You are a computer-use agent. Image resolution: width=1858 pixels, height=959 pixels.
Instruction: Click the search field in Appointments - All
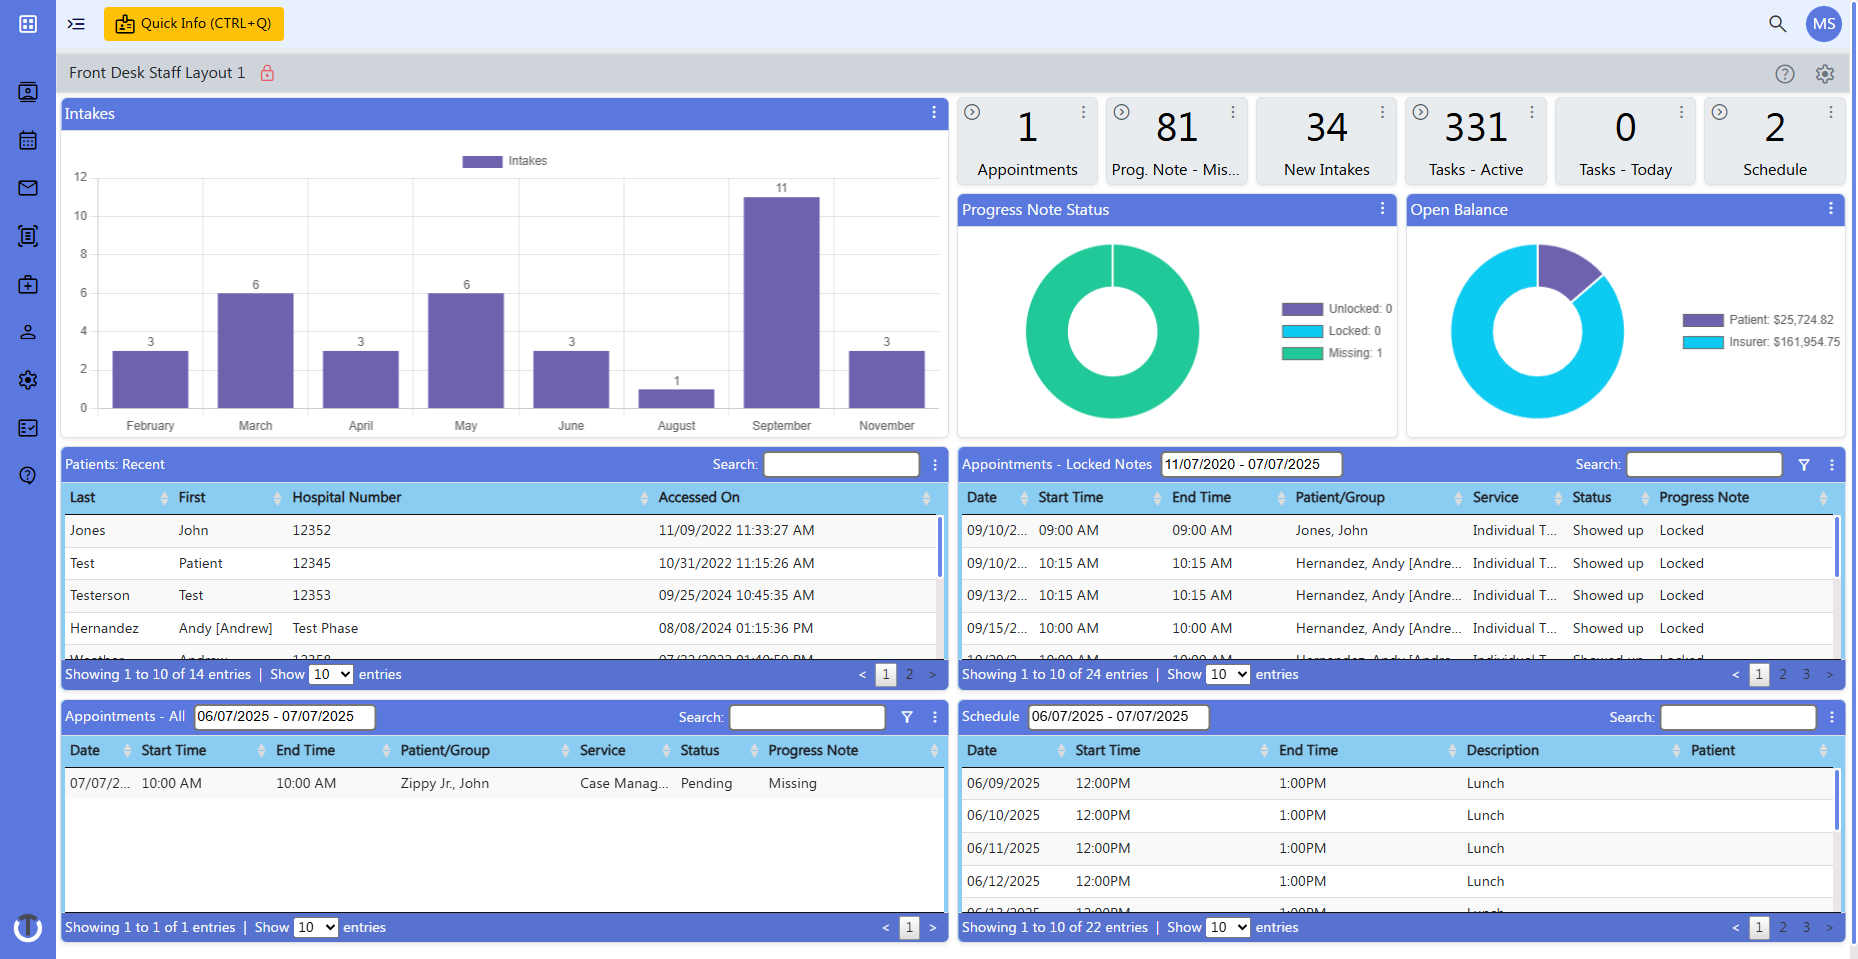coord(807,717)
